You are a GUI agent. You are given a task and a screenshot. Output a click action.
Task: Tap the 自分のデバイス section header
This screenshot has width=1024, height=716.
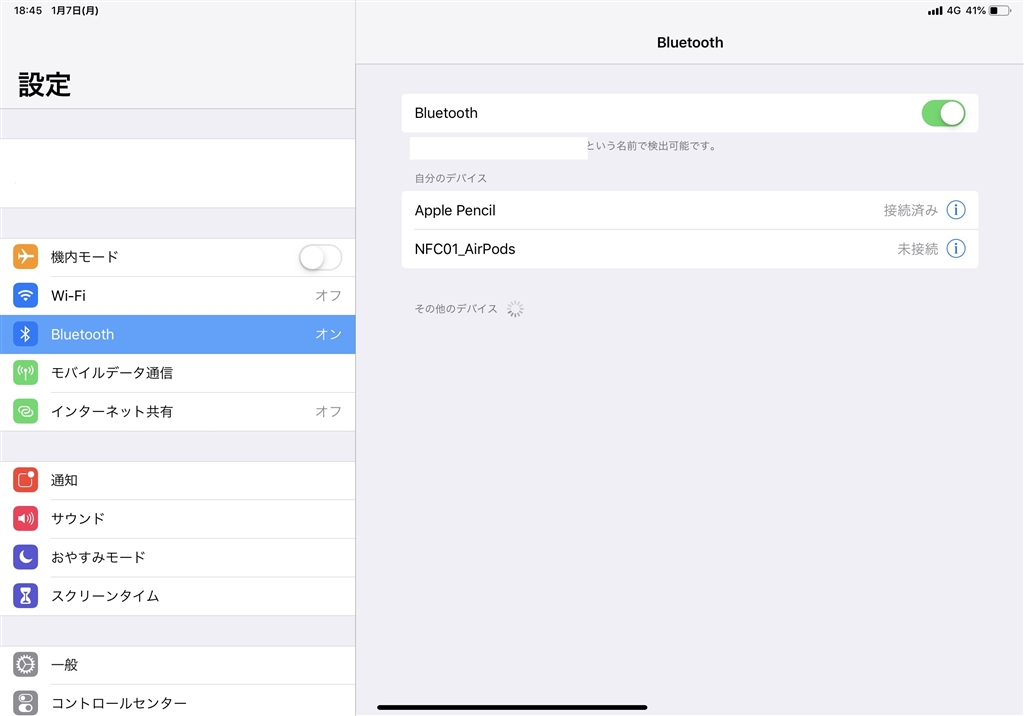(x=451, y=178)
